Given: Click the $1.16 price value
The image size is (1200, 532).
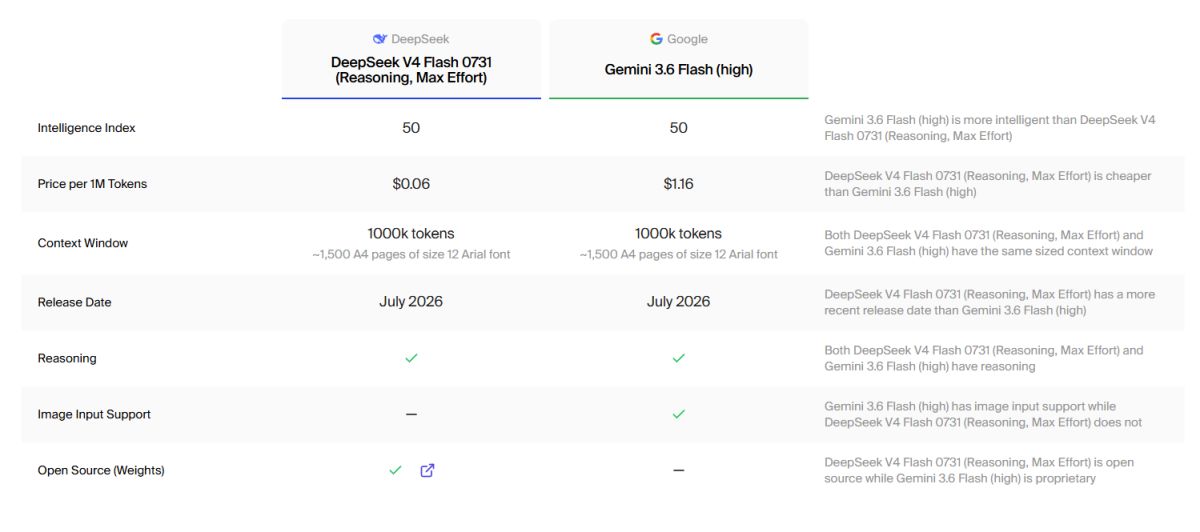Looking at the screenshot, I should pyautogui.click(x=679, y=184).
